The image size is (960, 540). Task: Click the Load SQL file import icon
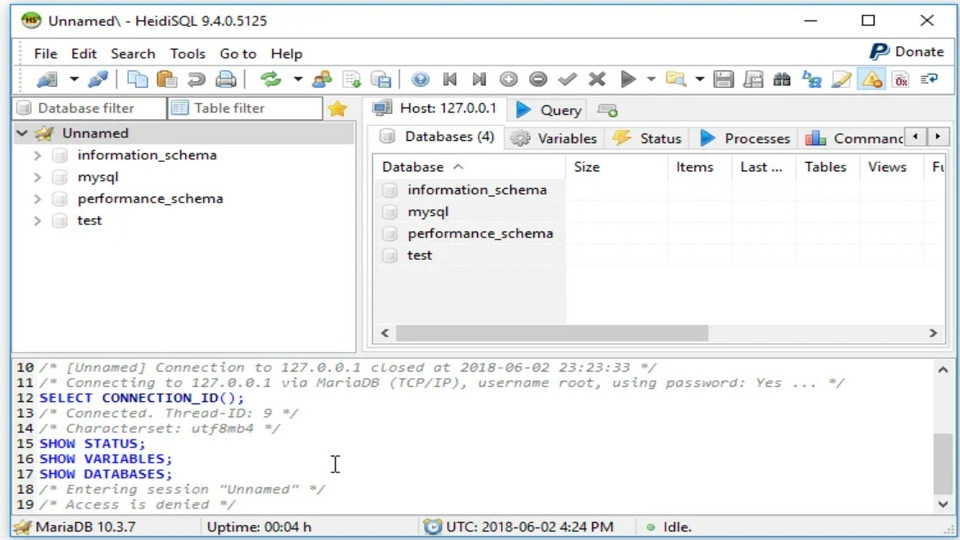(x=352, y=80)
